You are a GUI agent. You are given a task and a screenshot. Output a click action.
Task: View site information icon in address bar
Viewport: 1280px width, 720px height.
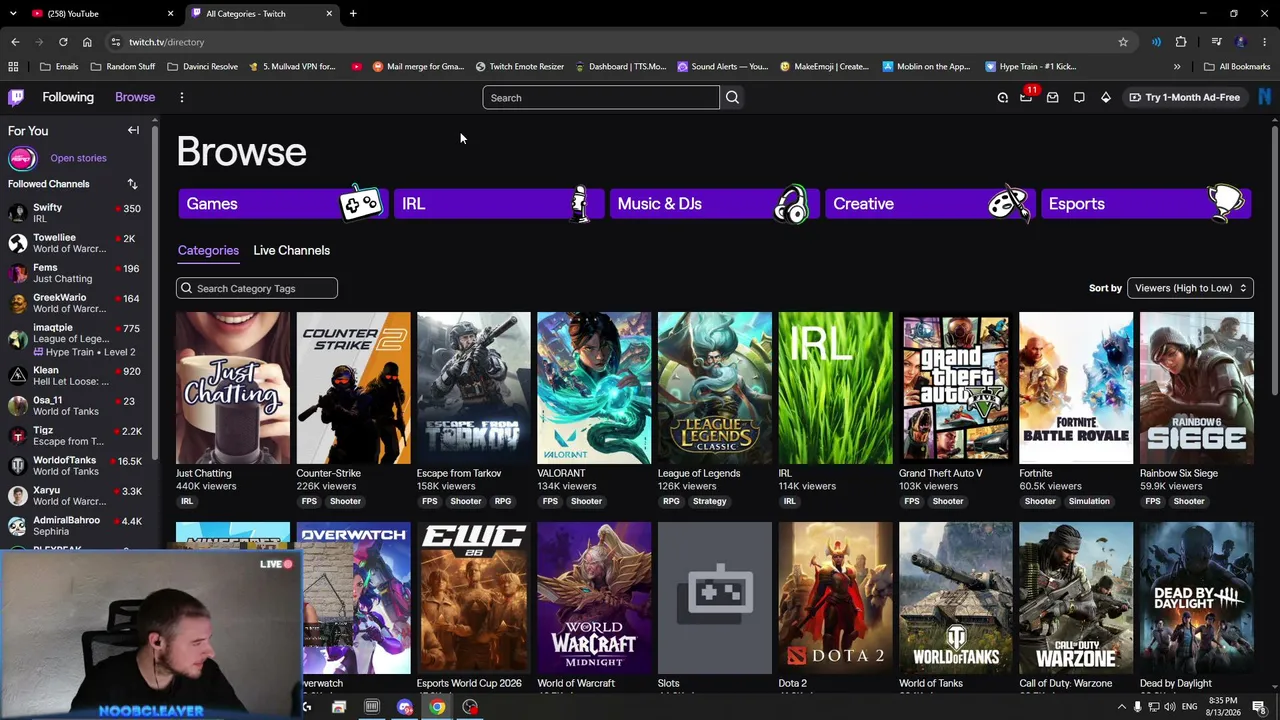116,42
